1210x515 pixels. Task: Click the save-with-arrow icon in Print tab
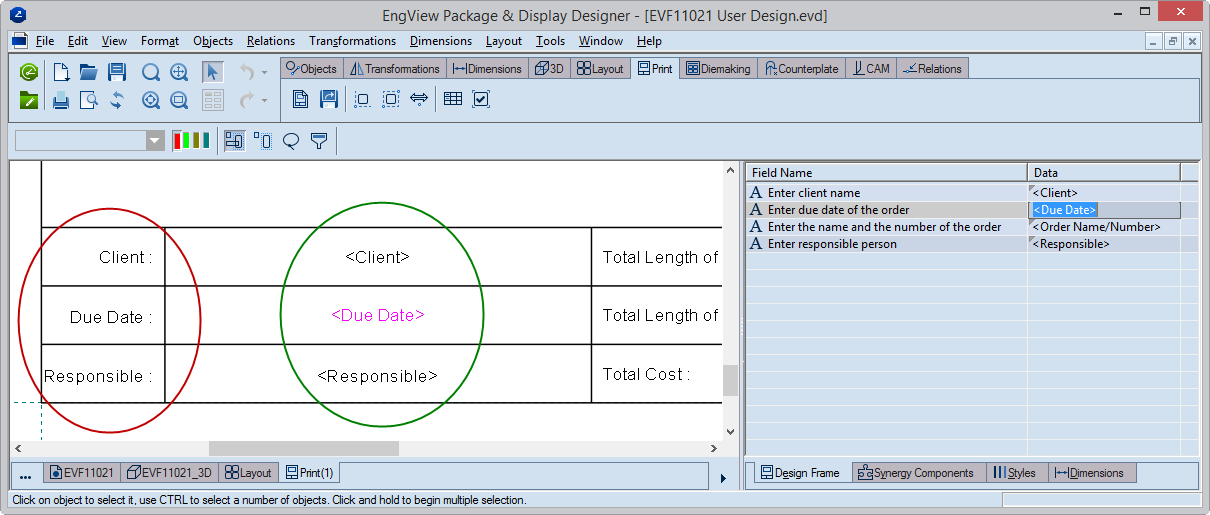pos(328,99)
